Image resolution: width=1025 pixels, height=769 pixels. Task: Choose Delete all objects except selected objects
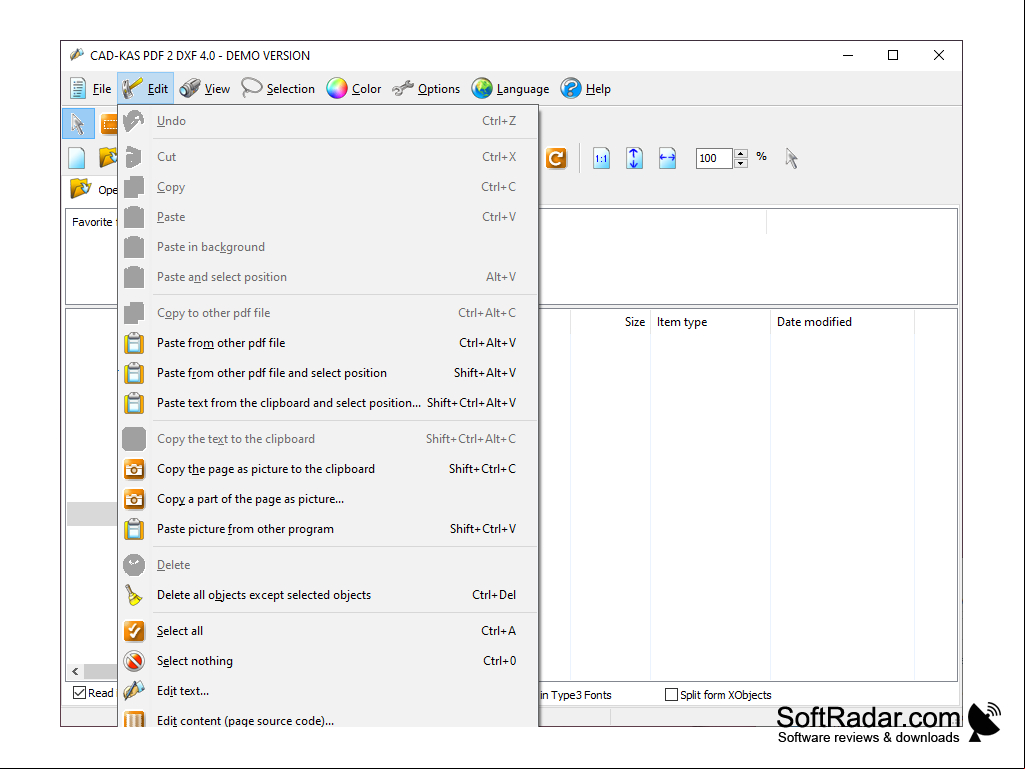pos(329,595)
